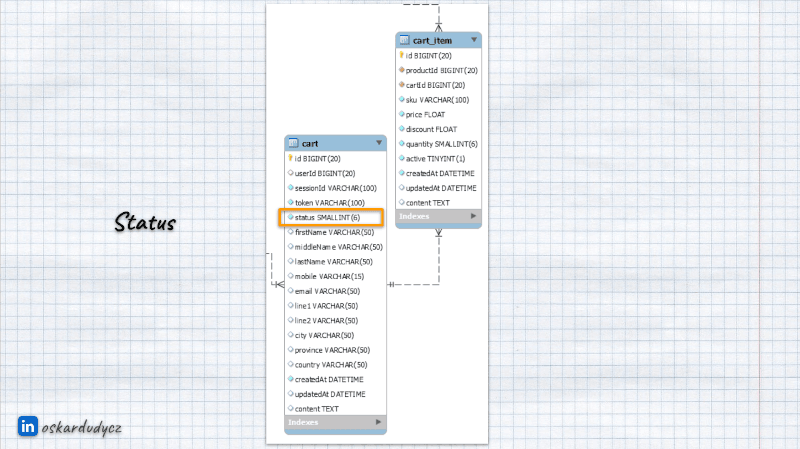Open the LinkedIn icon at bottom left
This screenshot has height=449, width=800.
pos(28,426)
